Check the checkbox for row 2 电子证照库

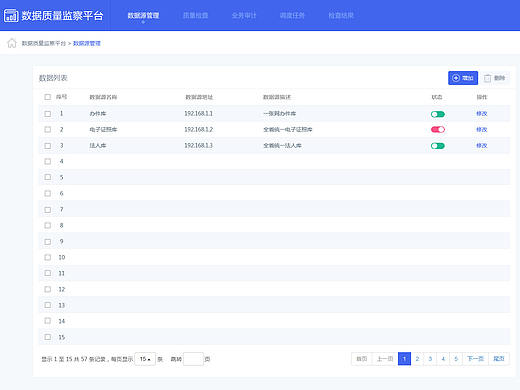coord(48,129)
